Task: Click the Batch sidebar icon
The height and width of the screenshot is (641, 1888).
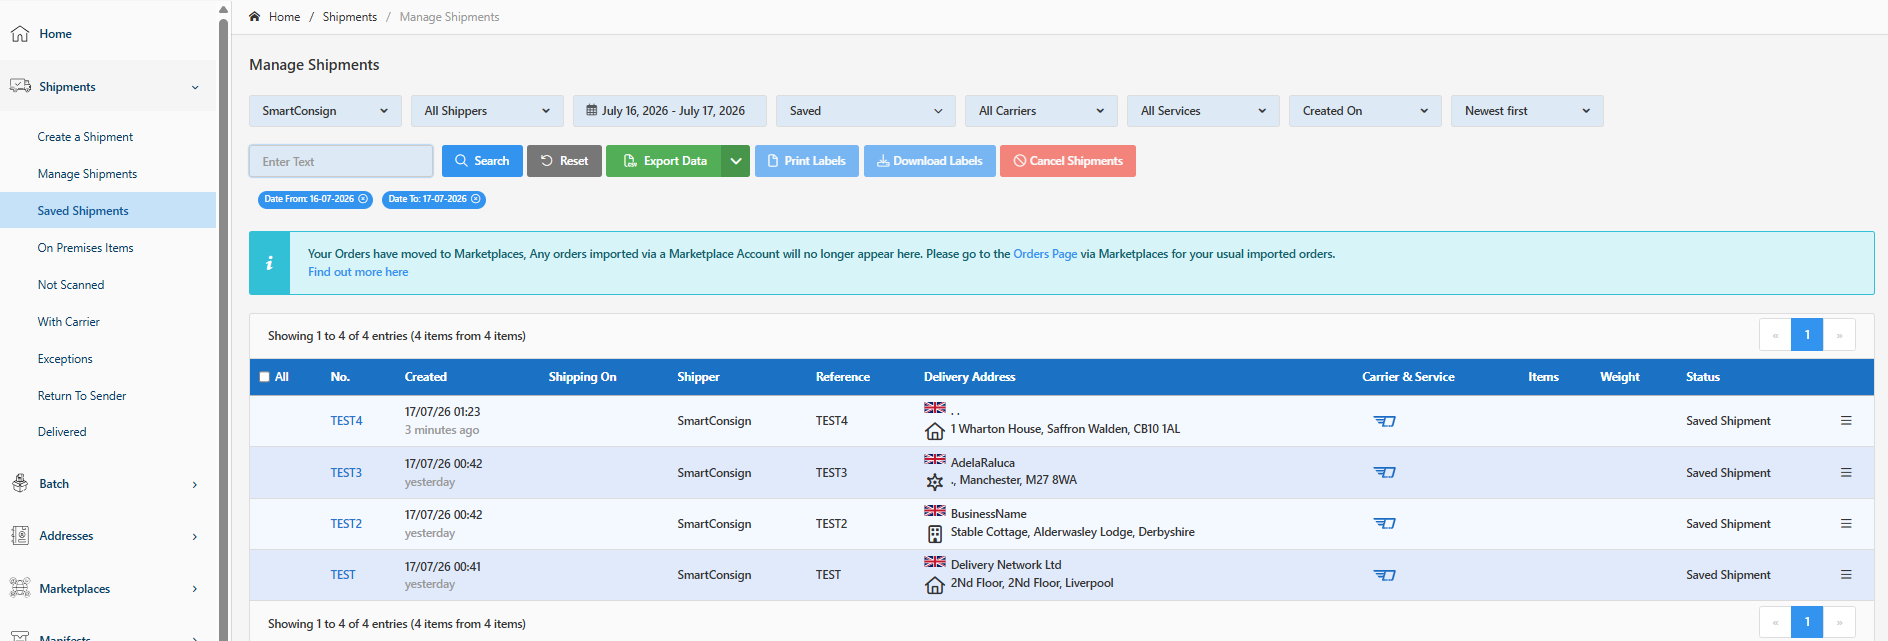Action: click(20, 484)
